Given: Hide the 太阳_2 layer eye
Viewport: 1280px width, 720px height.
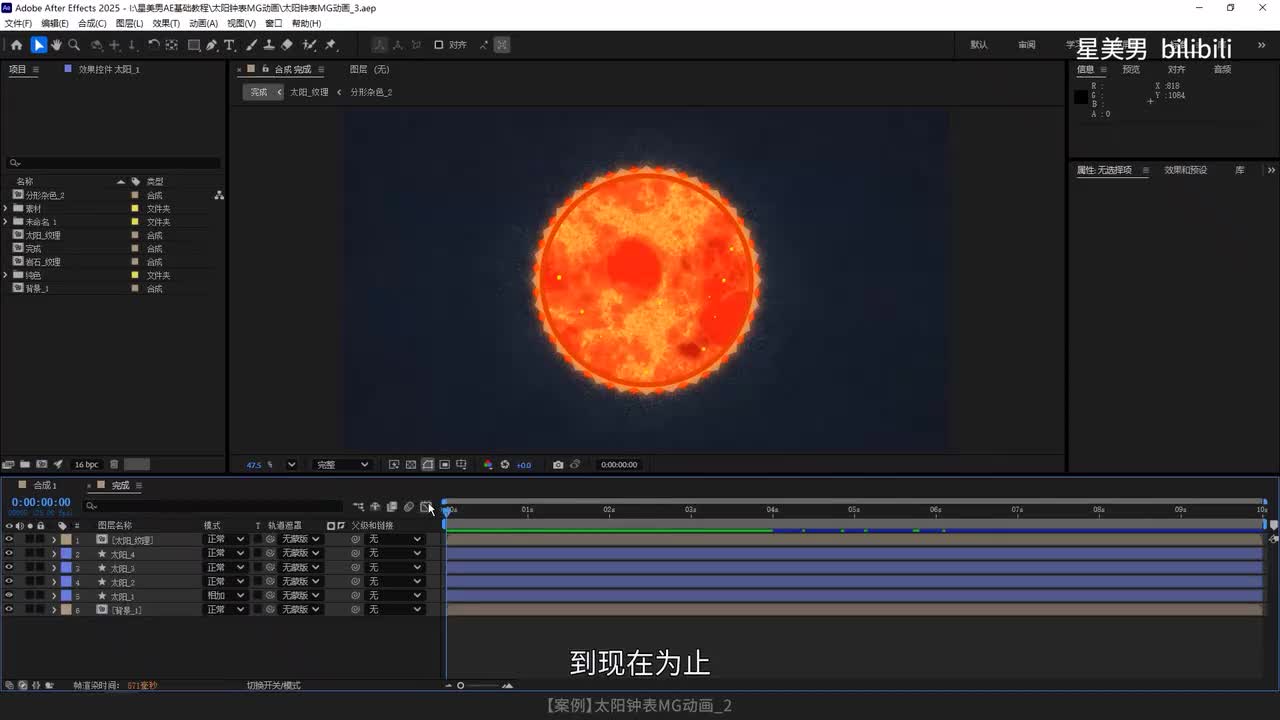Looking at the screenshot, I should (x=9, y=582).
